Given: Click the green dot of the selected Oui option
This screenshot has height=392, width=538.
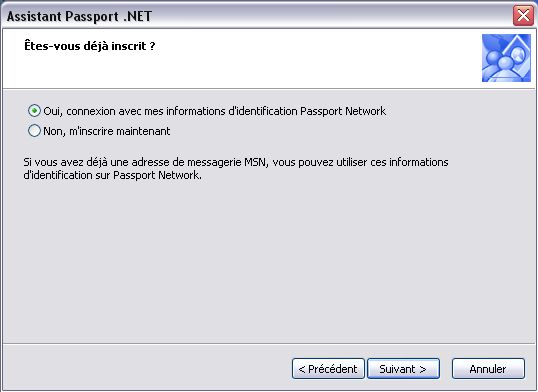Looking at the screenshot, I should pyautogui.click(x=34, y=111).
